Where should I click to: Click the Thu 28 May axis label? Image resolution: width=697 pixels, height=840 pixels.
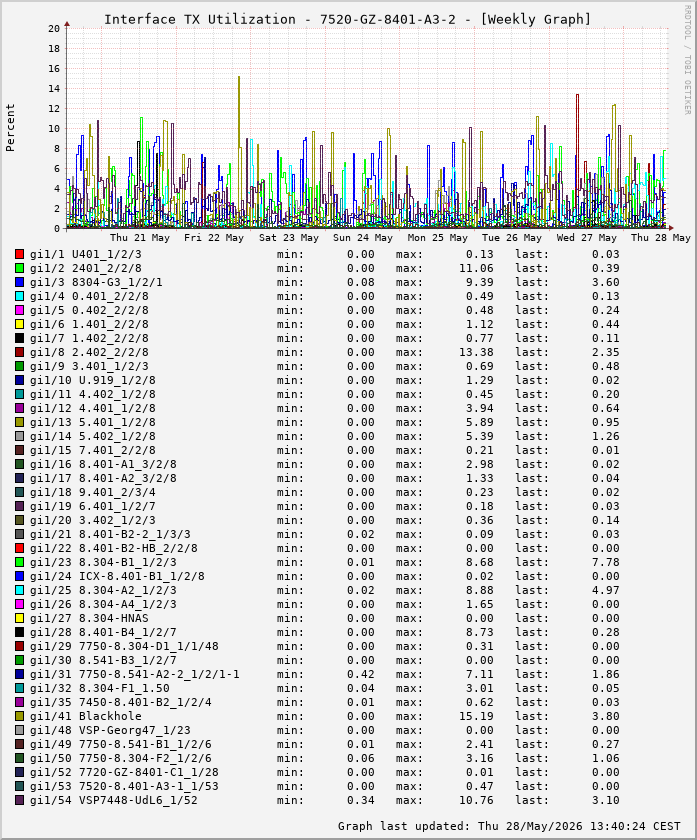[x=661, y=237]
